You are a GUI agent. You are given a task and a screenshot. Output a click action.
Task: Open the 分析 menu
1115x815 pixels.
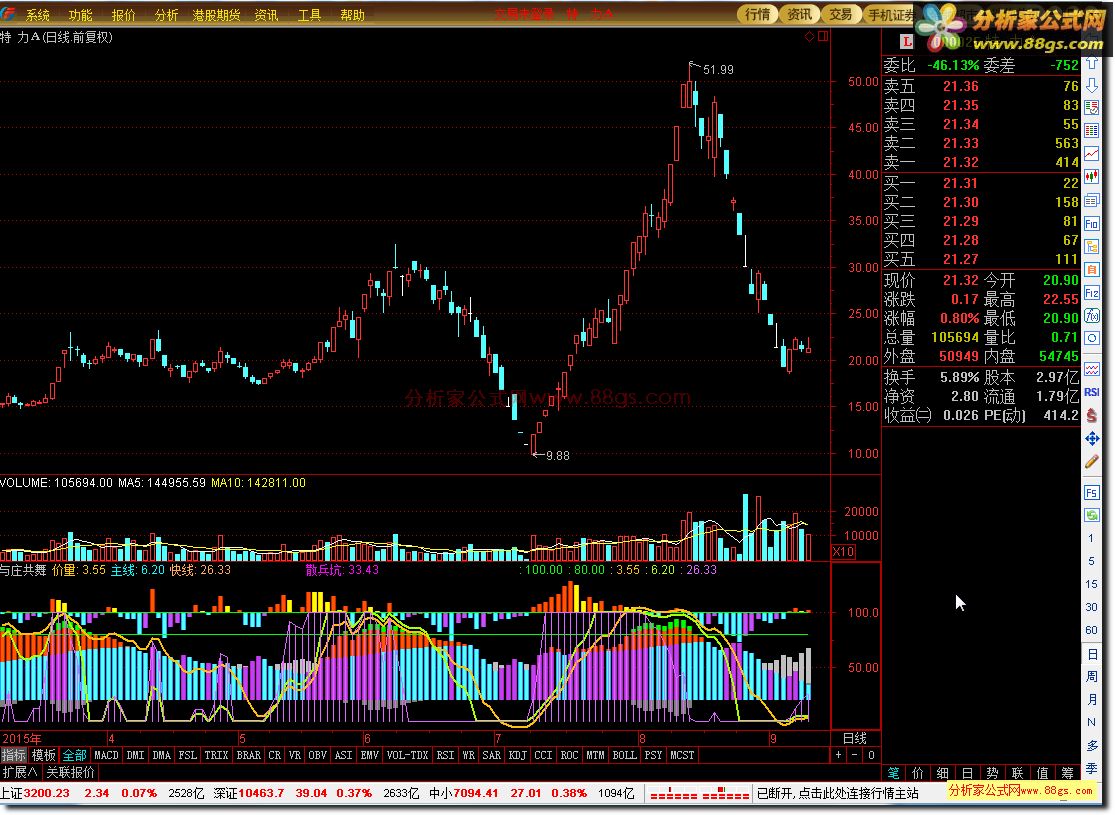coord(166,15)
